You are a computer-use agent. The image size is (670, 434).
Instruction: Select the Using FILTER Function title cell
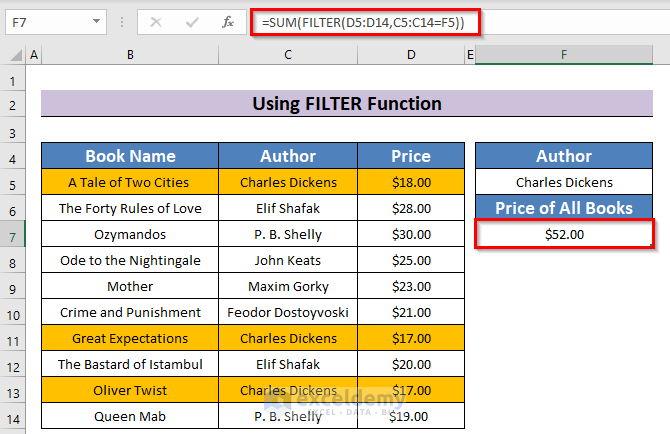point(347,104)
